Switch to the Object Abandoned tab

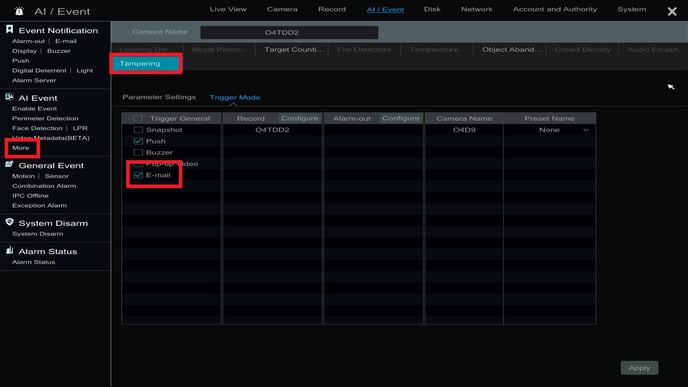tap(512, 50)
